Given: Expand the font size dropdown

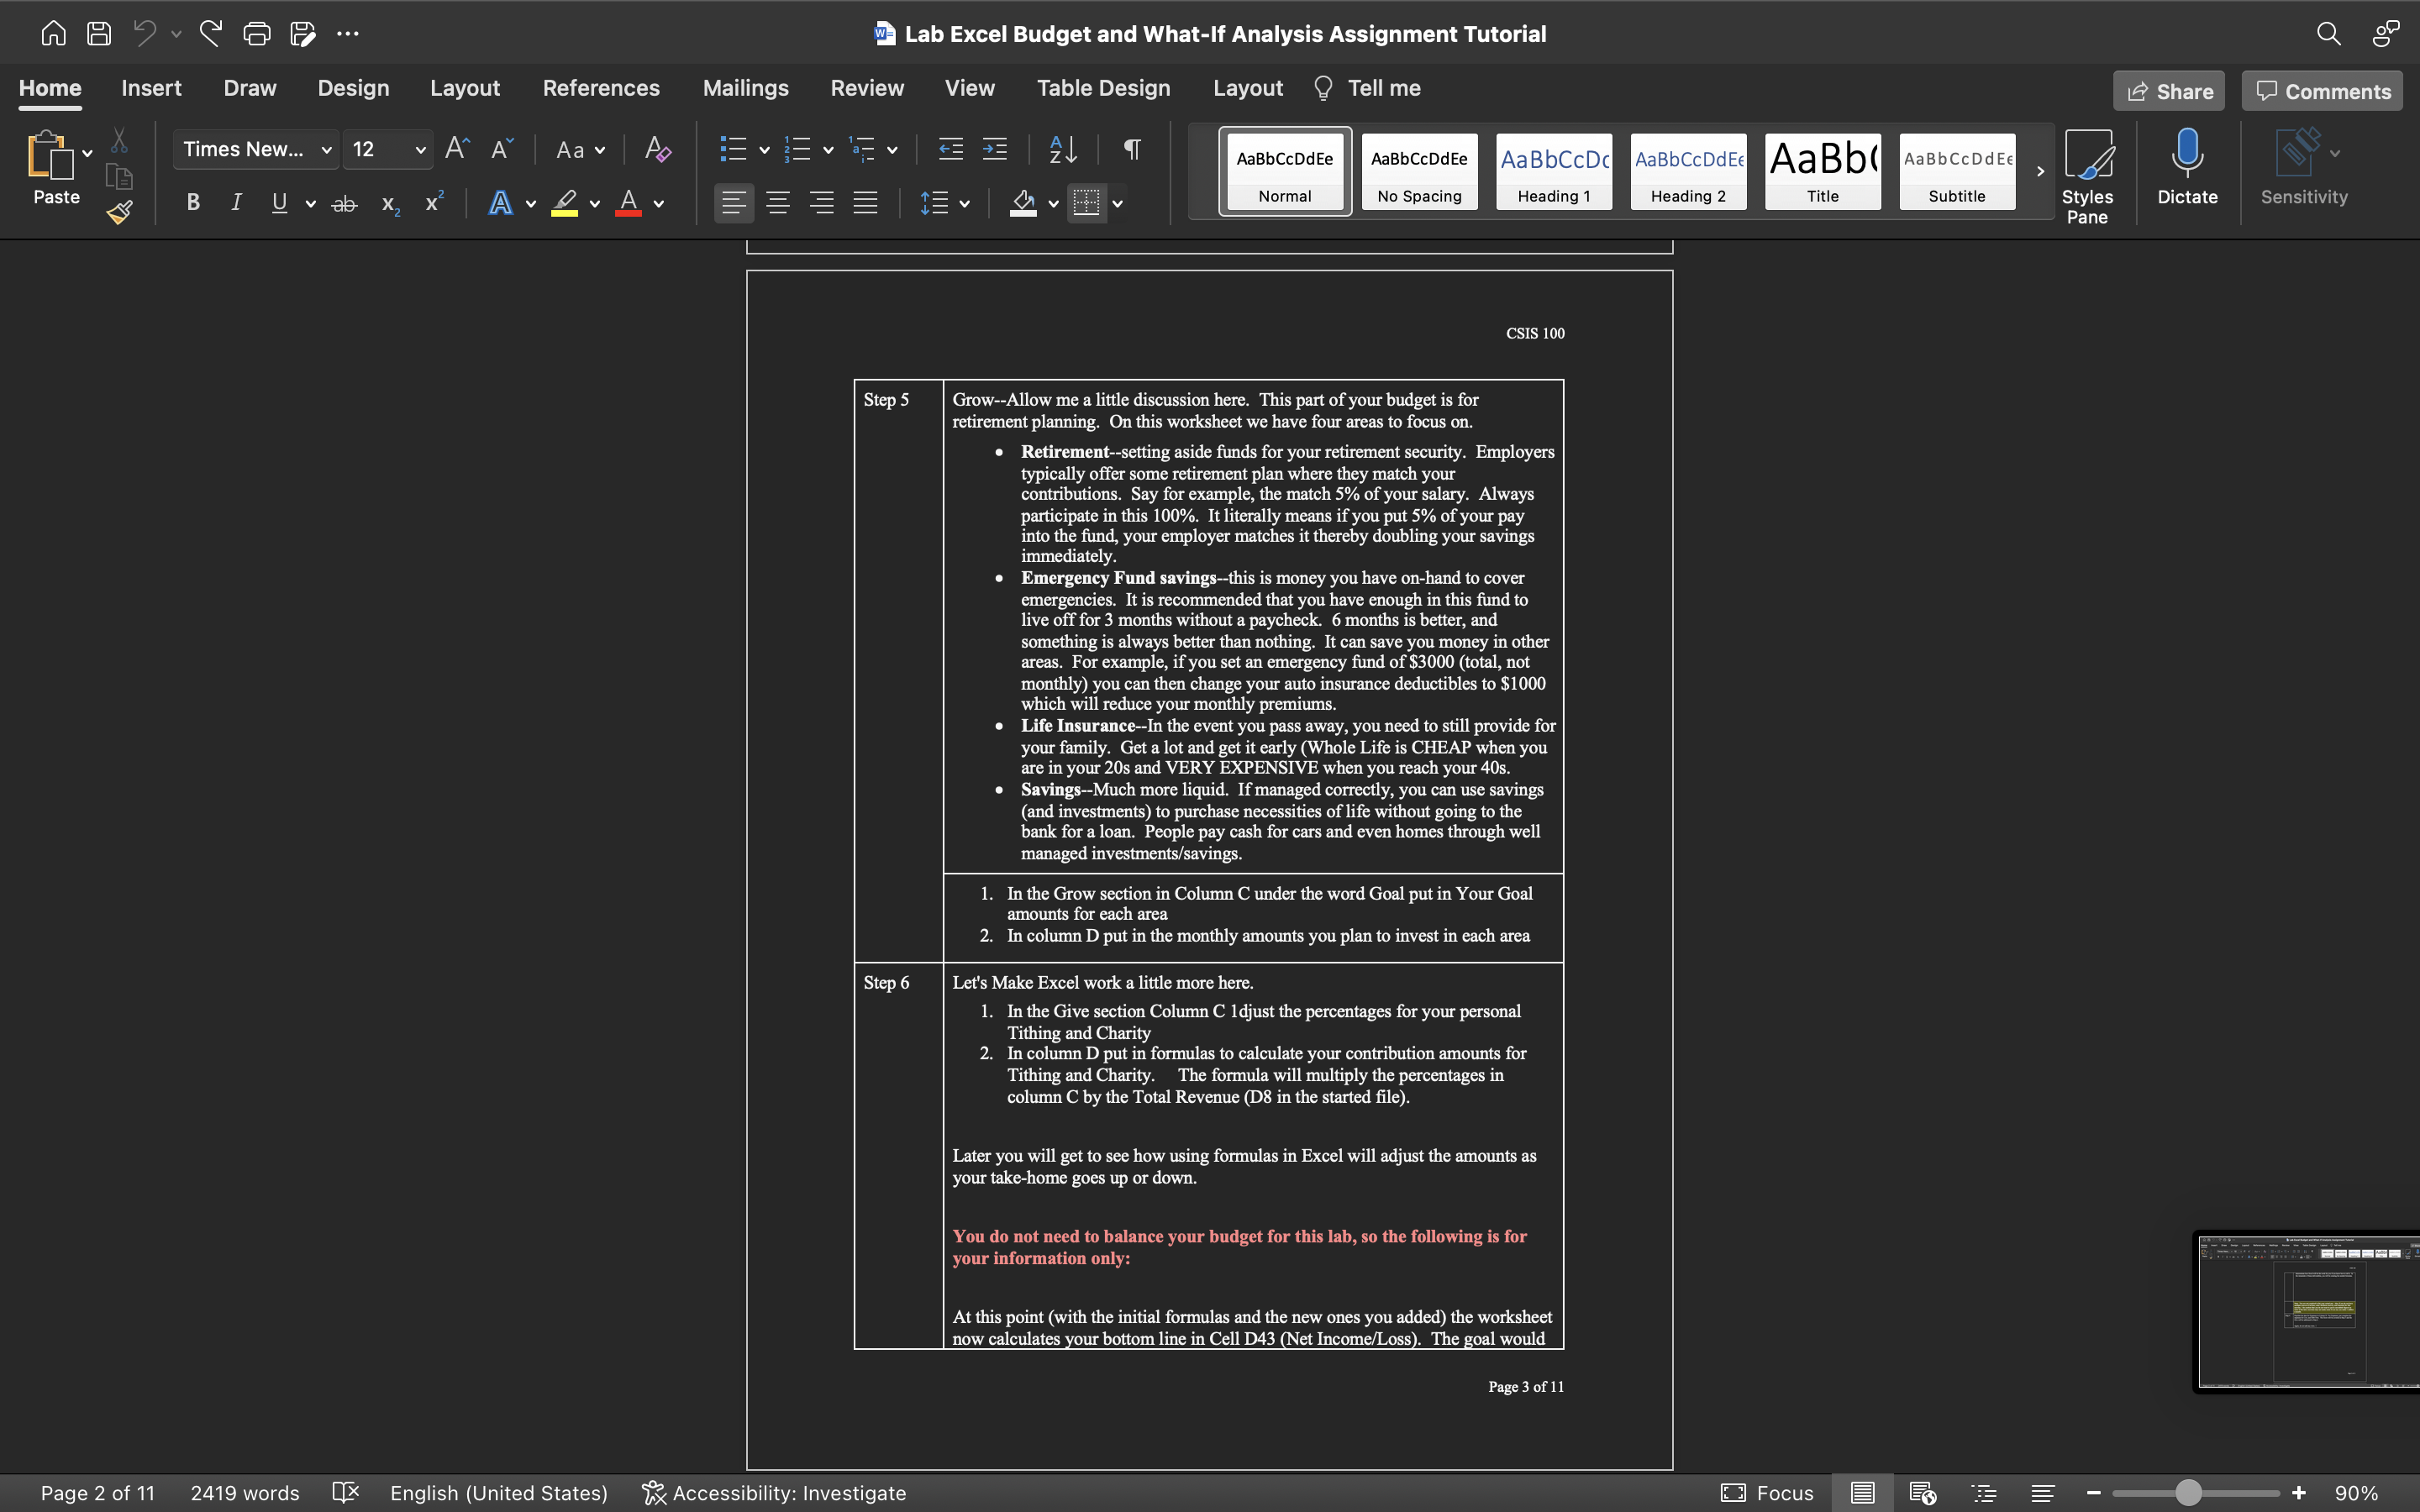Looking at the screenshot, I should (x=420, y=150).
